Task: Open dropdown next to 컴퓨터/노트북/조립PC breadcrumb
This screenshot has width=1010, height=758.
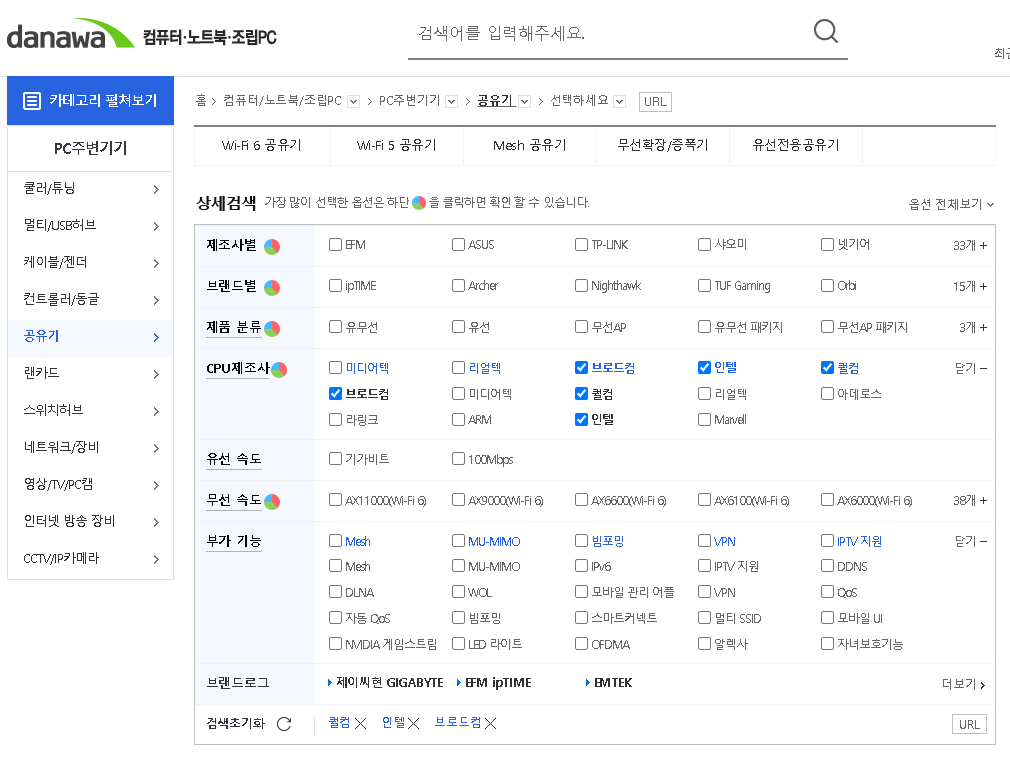Action: [353, 102]
